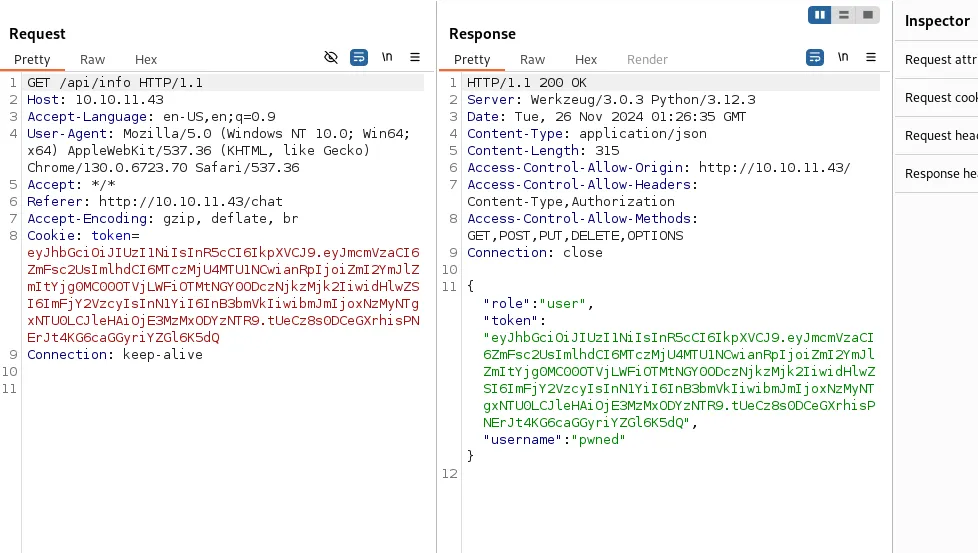
Task: Switch to Response Raw tab
Action: coord(533,60)
